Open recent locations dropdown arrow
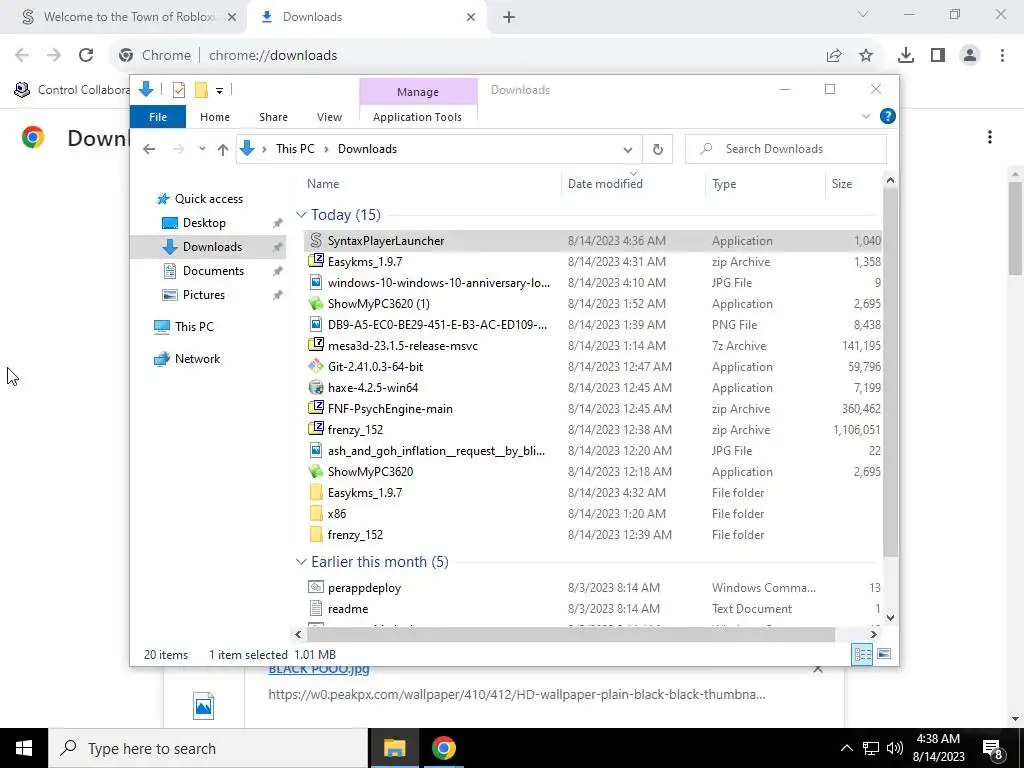The width and height of the screenshot is (1024, 768). (202, 149)
